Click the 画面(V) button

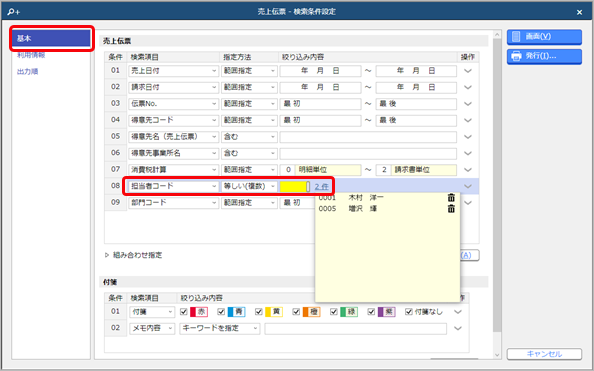[544, 37]
